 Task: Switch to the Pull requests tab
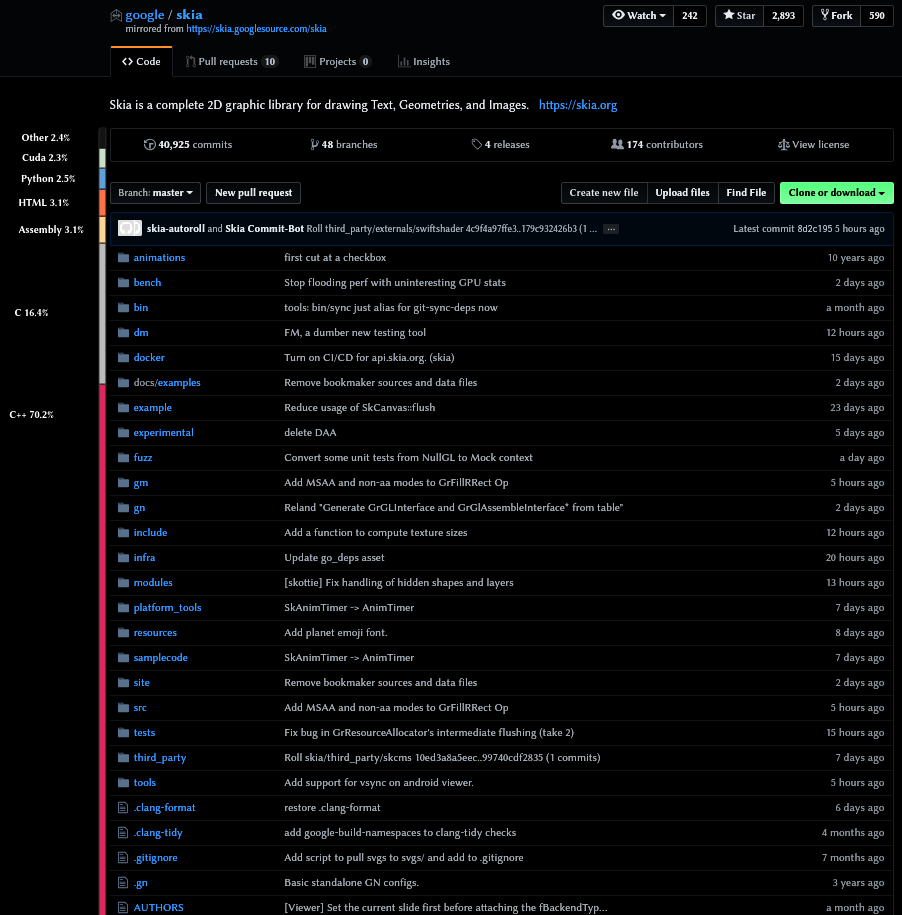point(237,62)
